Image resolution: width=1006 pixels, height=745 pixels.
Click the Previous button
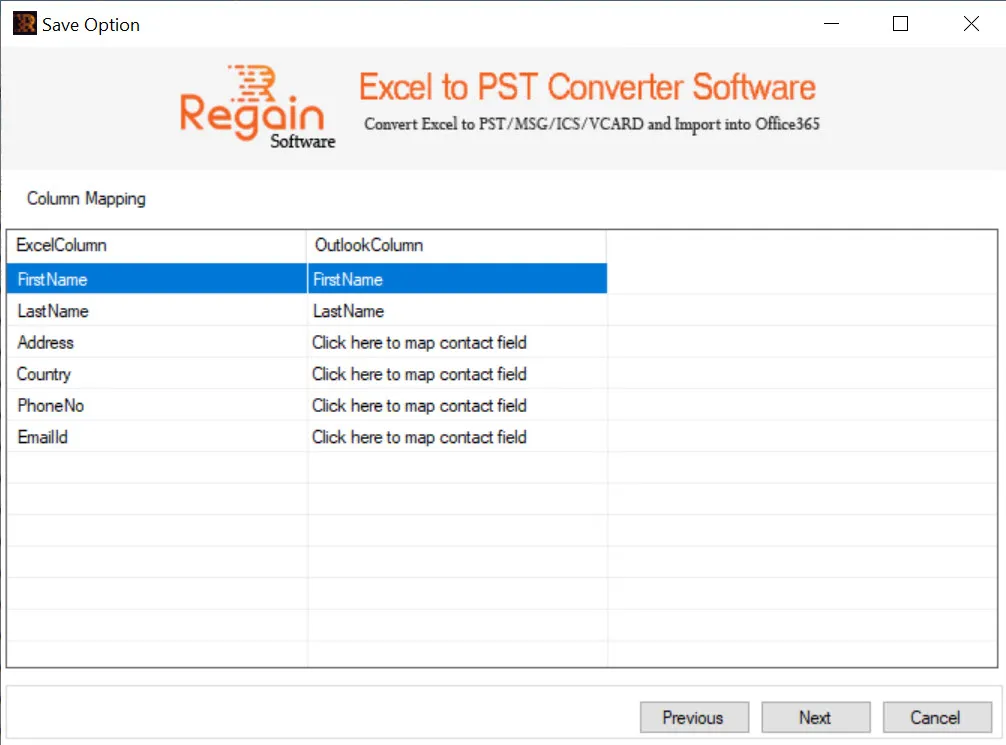pos(694,717)
